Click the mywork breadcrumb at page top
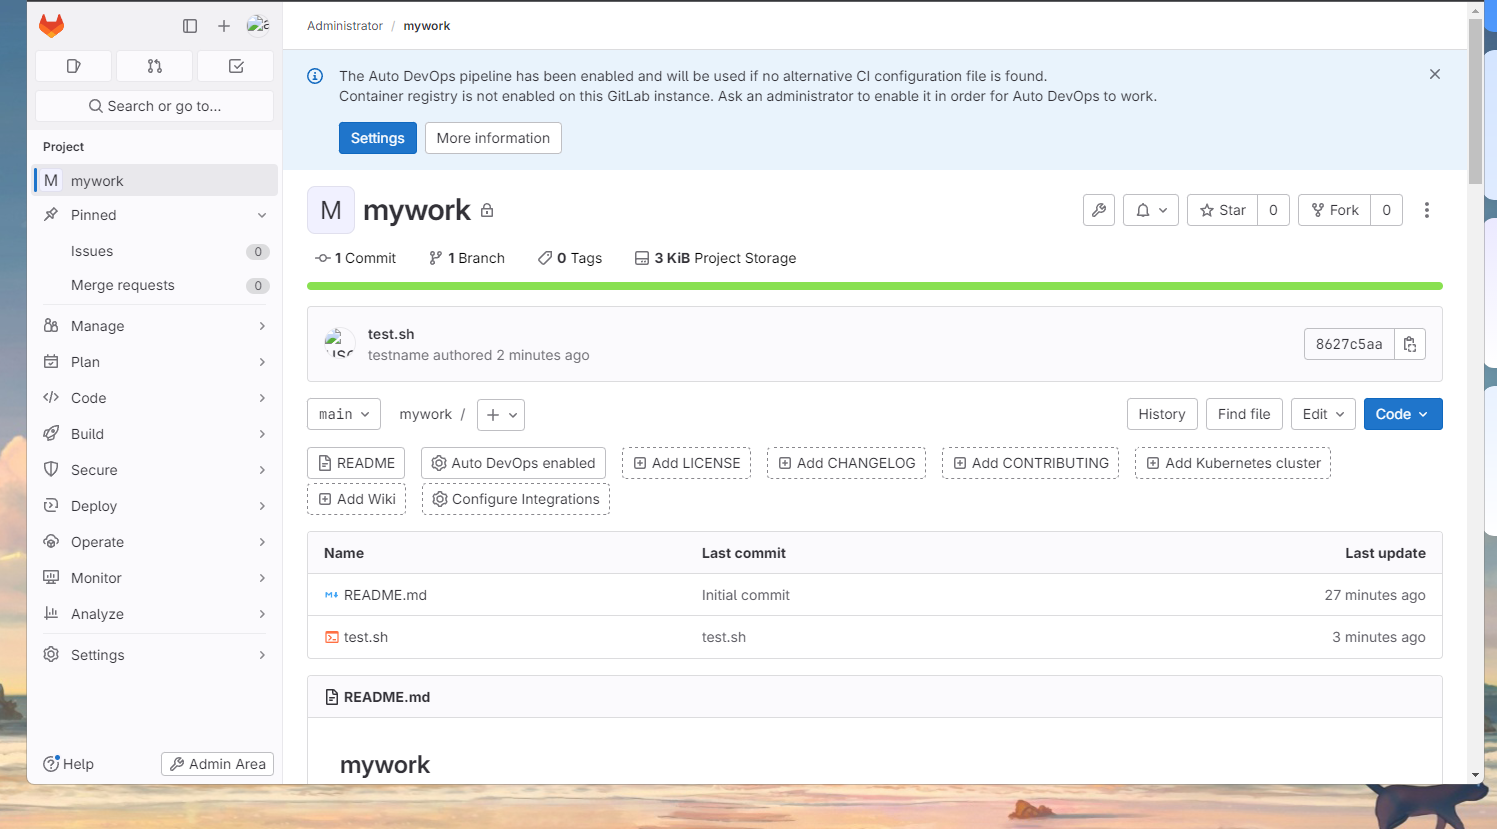This screenshot has height=829, width=1497. click(427, 26)
